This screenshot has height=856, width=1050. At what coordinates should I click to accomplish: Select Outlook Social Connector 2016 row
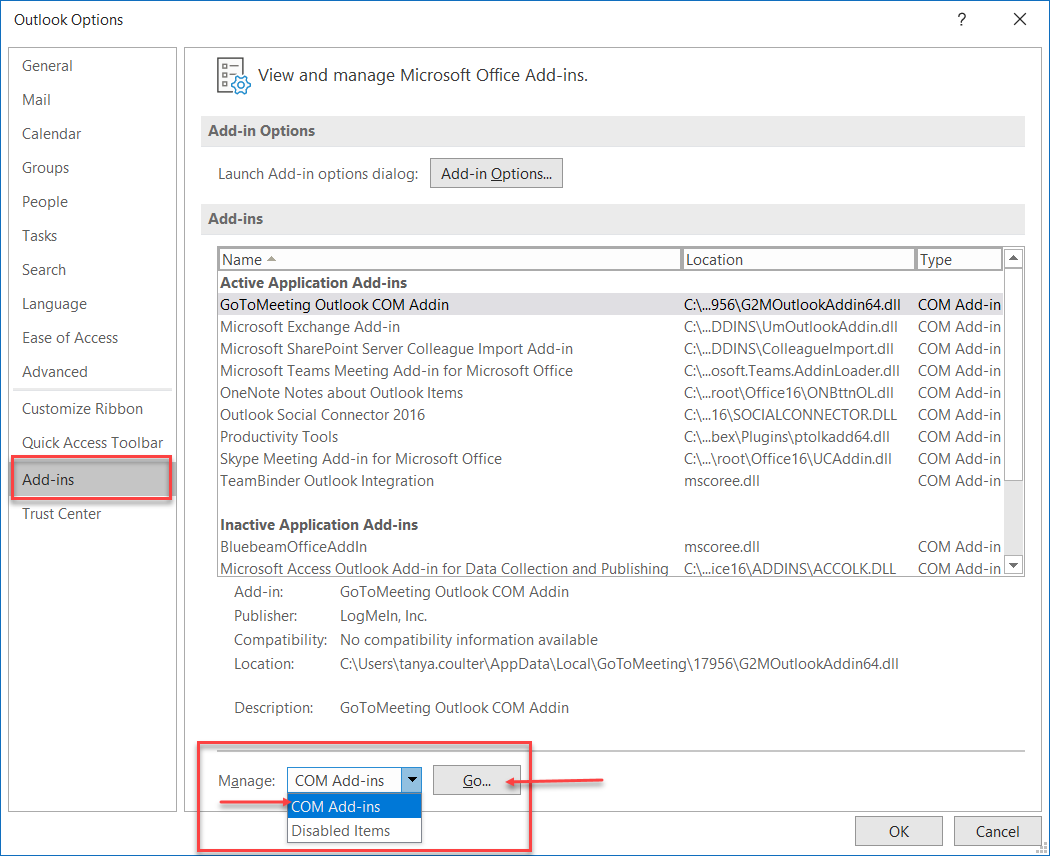click(x=610, y=415)
